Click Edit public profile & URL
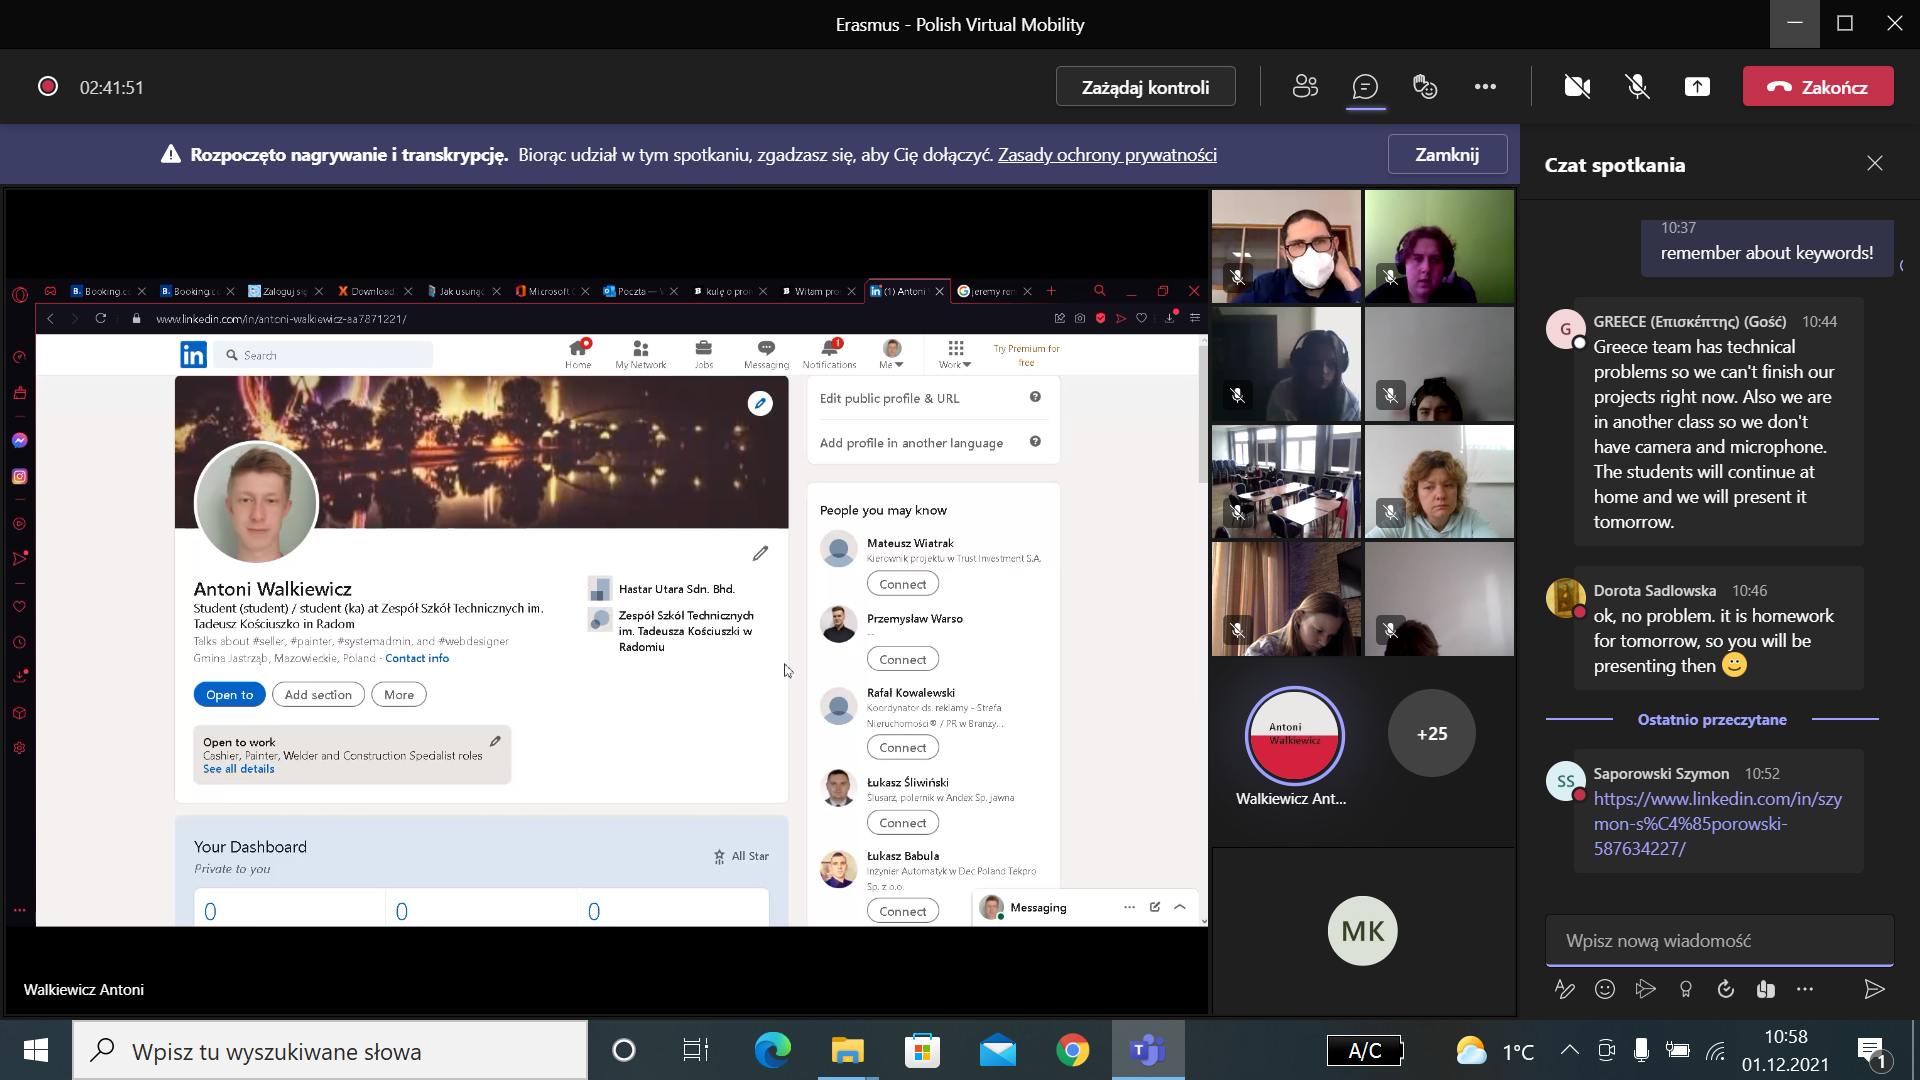 point(889,398)
